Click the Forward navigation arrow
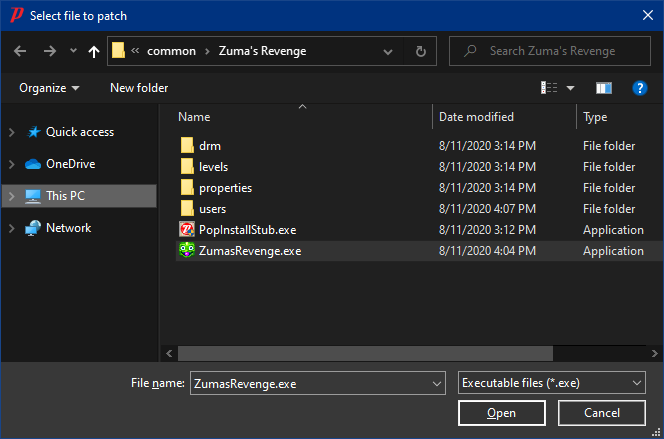Screen dimensions: 664x439 [50, 51]
